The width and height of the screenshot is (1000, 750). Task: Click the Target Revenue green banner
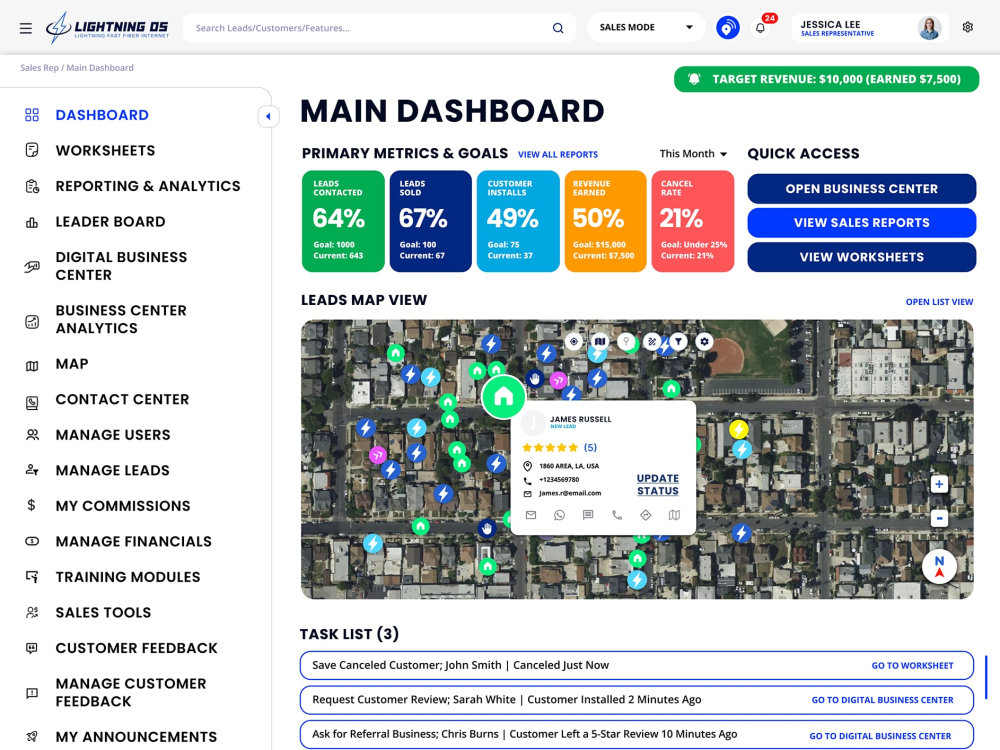(827, 79)
